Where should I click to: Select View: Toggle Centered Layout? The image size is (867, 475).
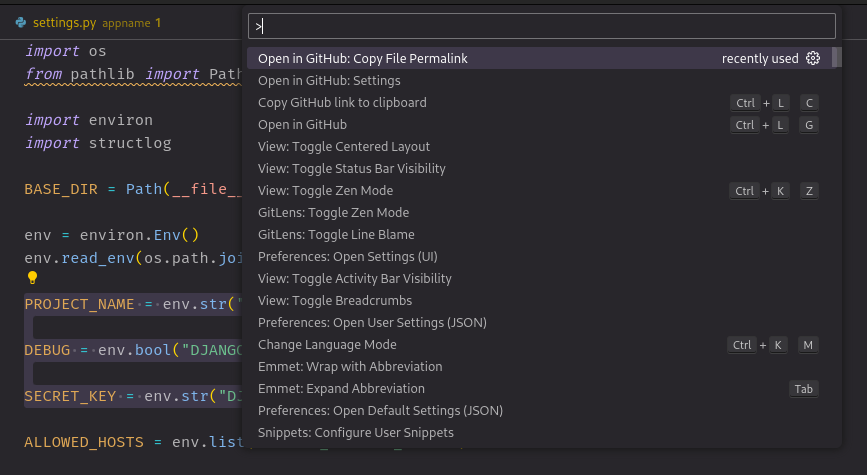[x=539, y=147]
